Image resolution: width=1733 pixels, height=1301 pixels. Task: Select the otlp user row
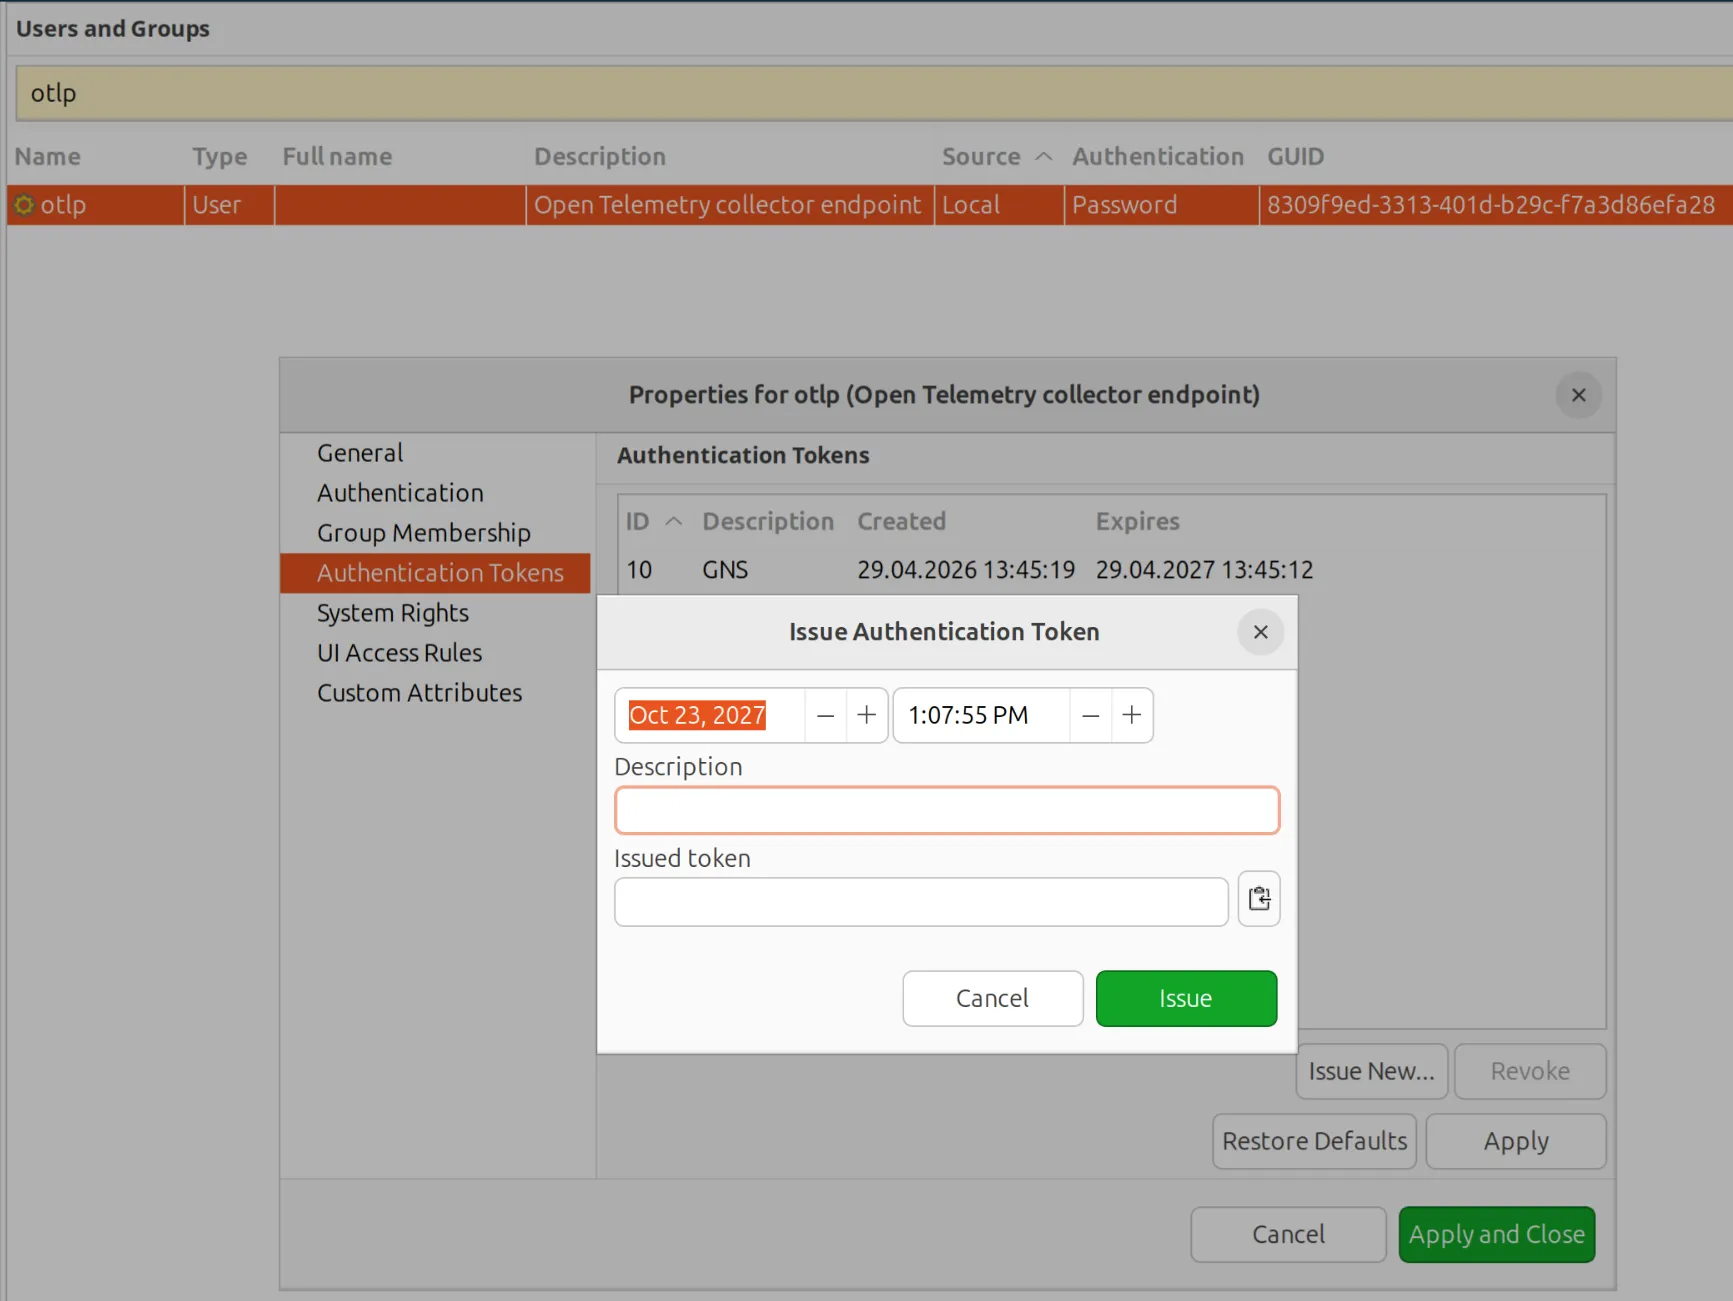click(x=869, y=205)
